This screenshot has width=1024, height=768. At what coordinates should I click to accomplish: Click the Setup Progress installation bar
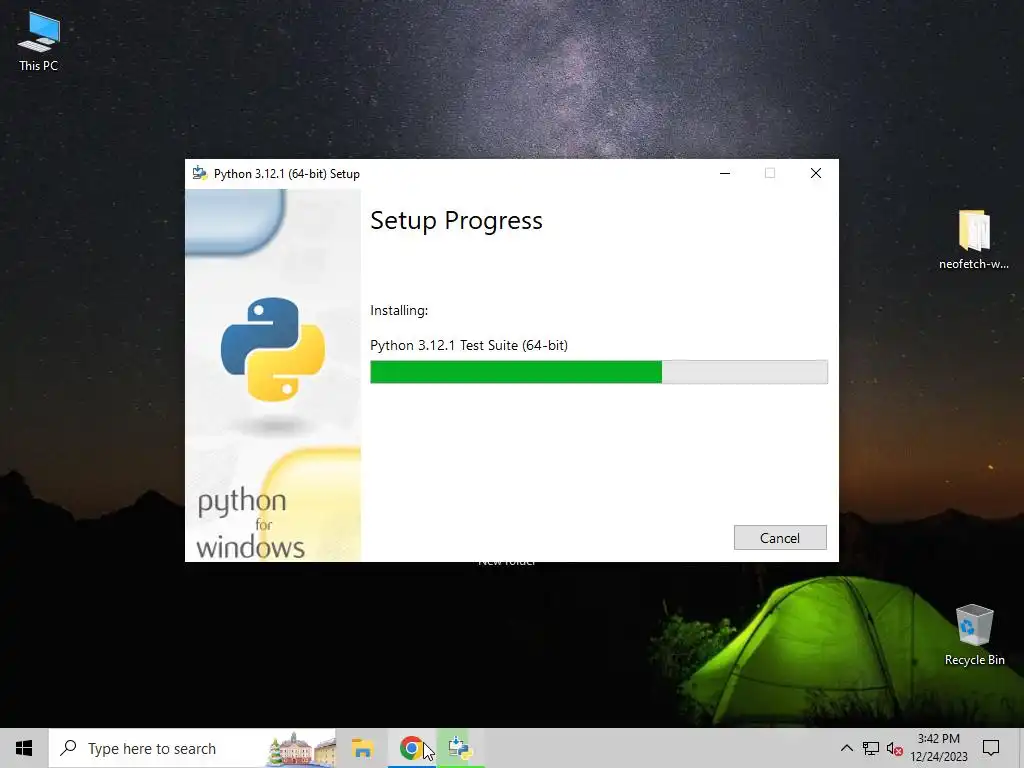click(x=599, y=372)
